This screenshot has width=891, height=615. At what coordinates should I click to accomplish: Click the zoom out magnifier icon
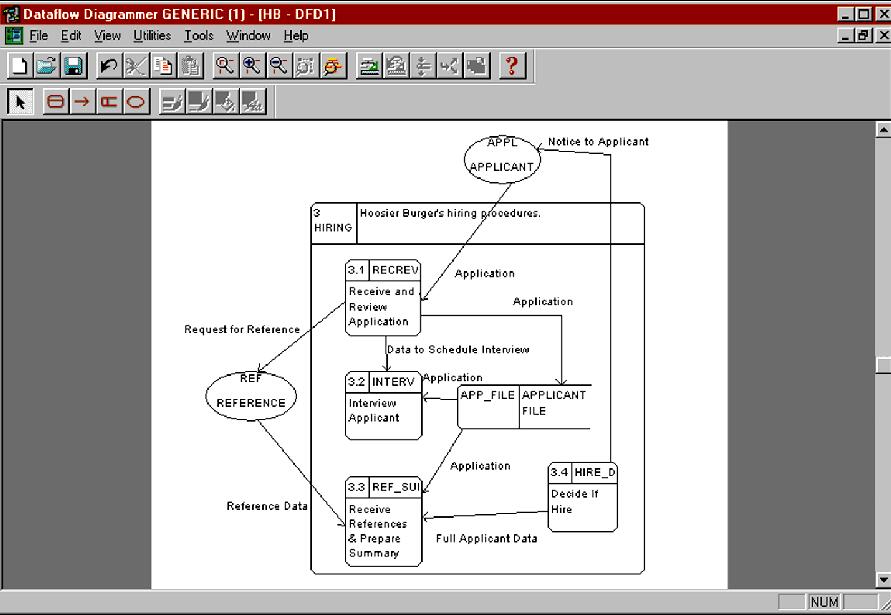278,66
